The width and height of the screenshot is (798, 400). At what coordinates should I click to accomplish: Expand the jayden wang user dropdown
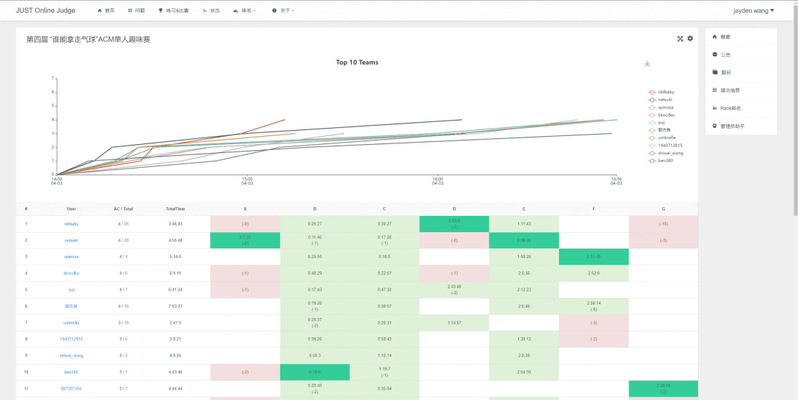(753, 11)
